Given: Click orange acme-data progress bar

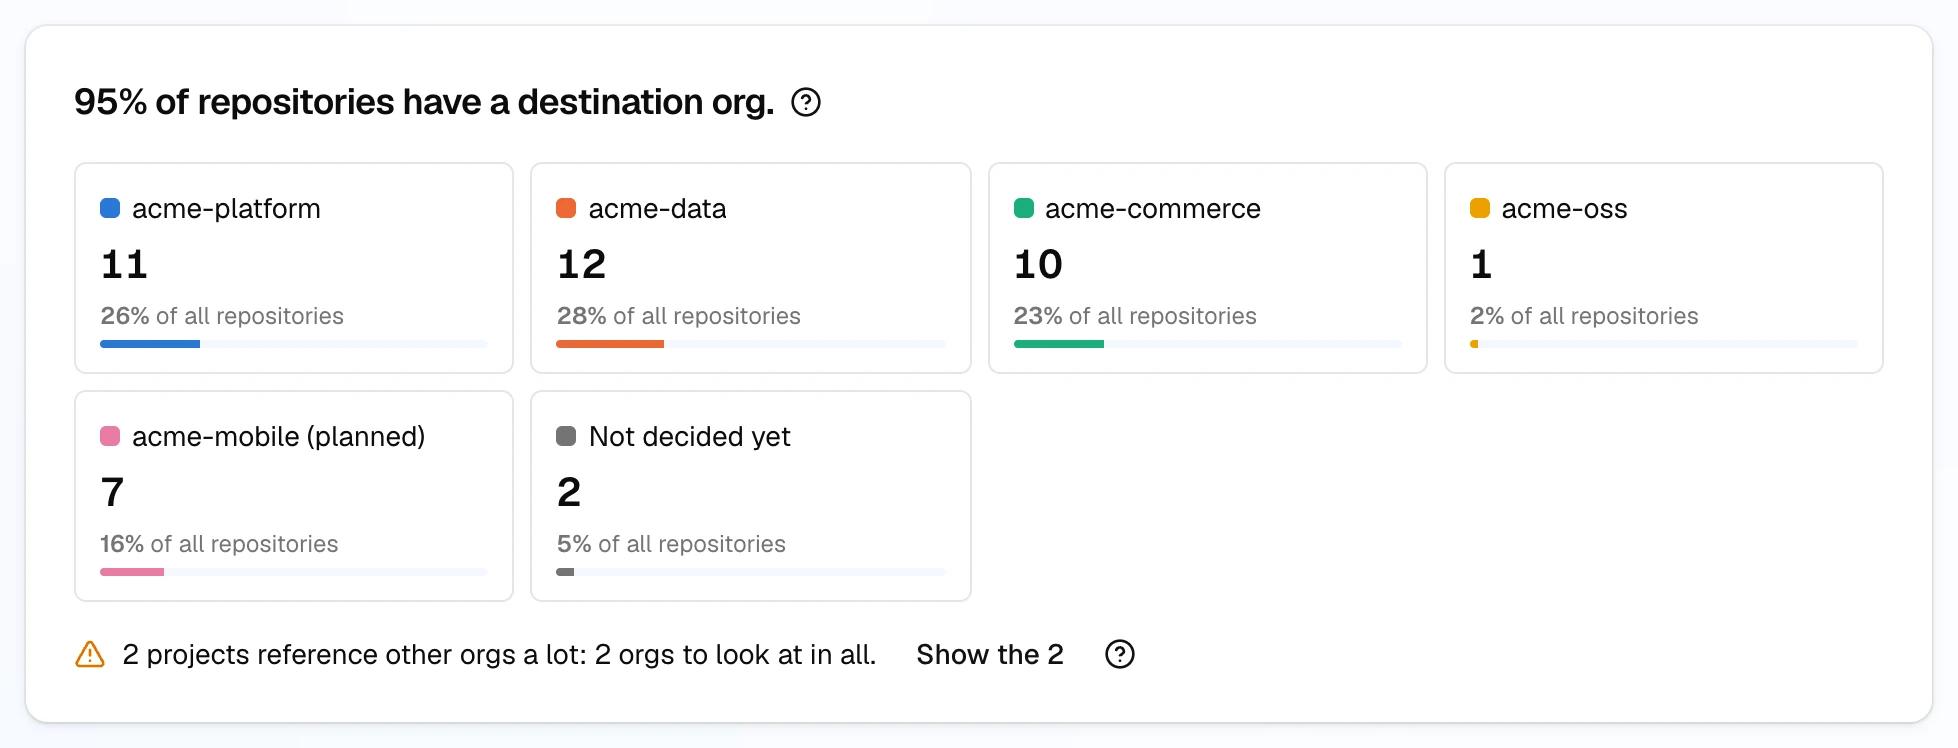Looking at the screenshot, I should (x=751, y=344).
